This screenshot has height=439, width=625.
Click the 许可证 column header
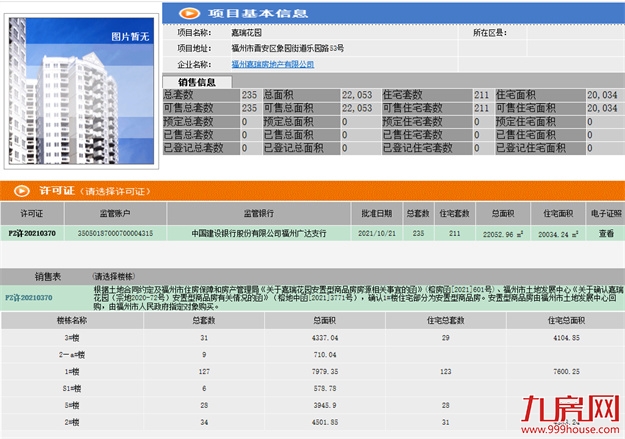[x=32, y=214]
